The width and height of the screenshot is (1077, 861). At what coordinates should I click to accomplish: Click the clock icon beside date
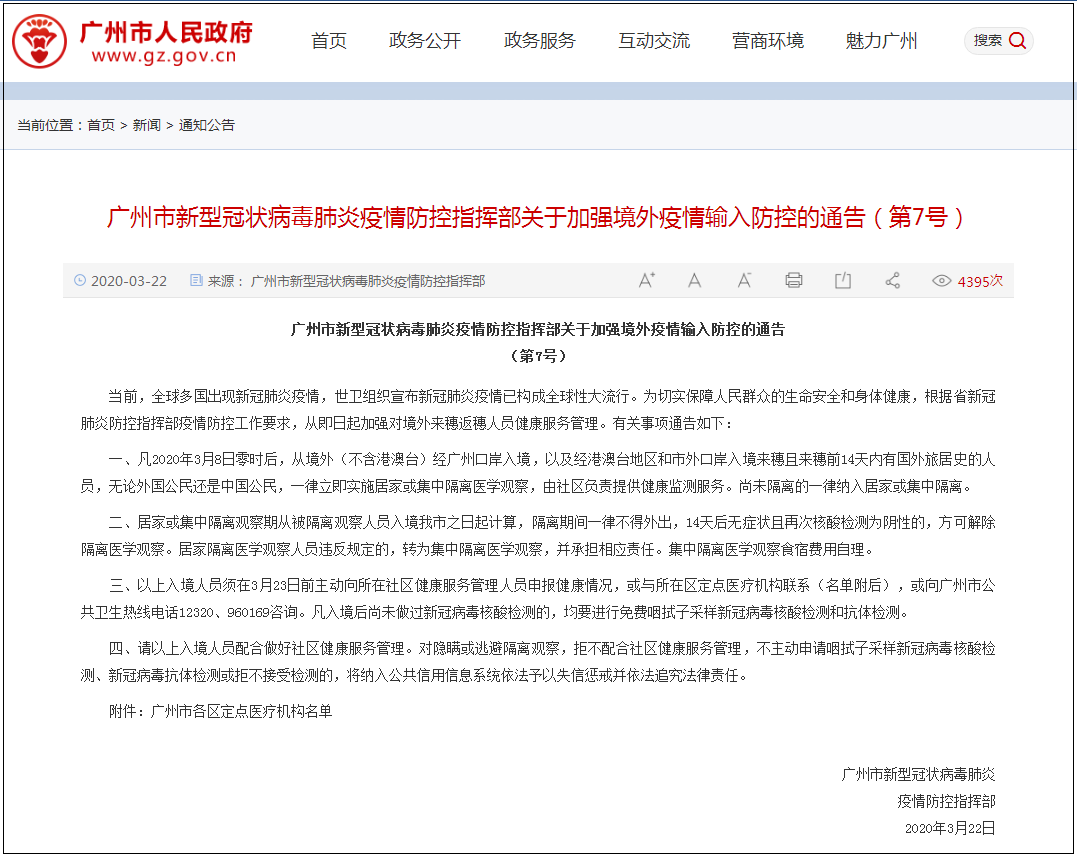pyautogui.click(x=80, y=280)
